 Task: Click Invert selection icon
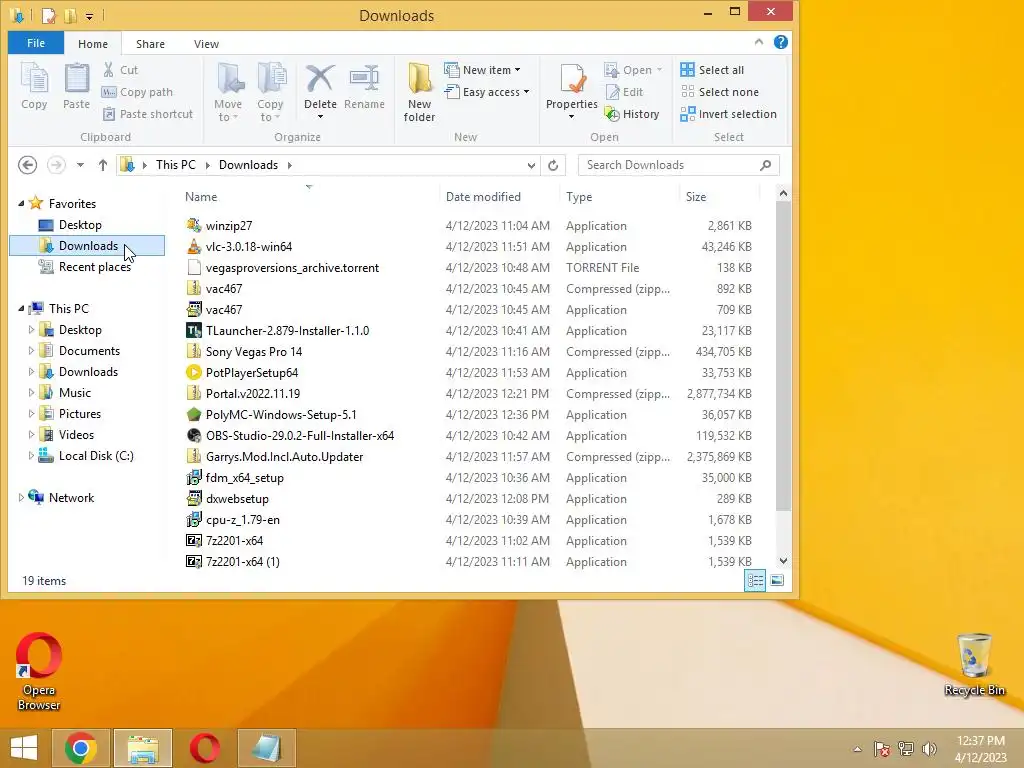click(687, 114)
